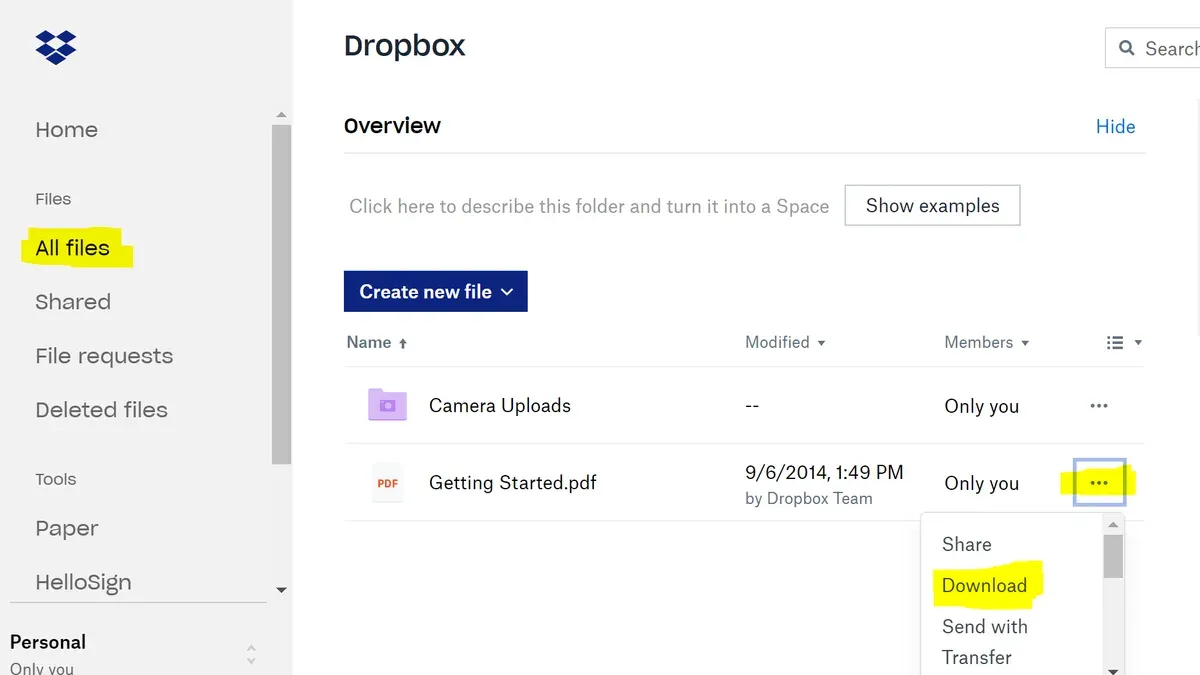Image resolution: width=1200 pixels, height=675 pixels.
Task: Click the Getting Started PDF file icon
Action: [387, 482]
